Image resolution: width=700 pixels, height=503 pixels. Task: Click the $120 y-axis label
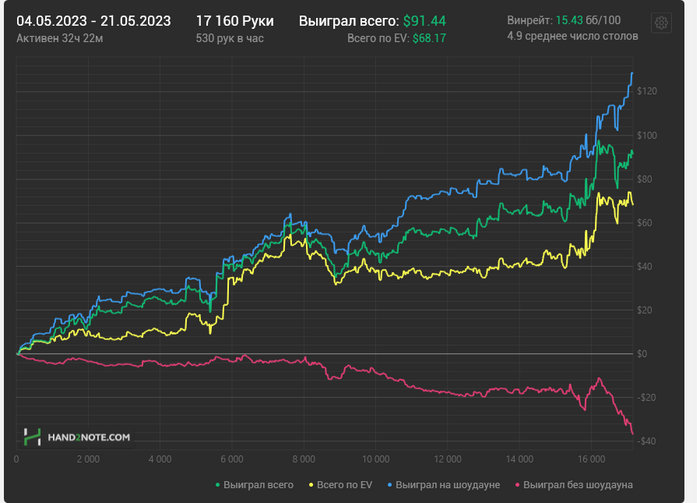[x=646, y=91]
